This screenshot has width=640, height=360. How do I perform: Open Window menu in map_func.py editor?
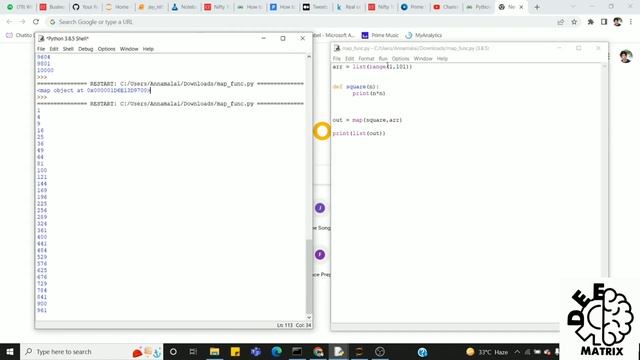pyautogui.click(x=423, y=59)
